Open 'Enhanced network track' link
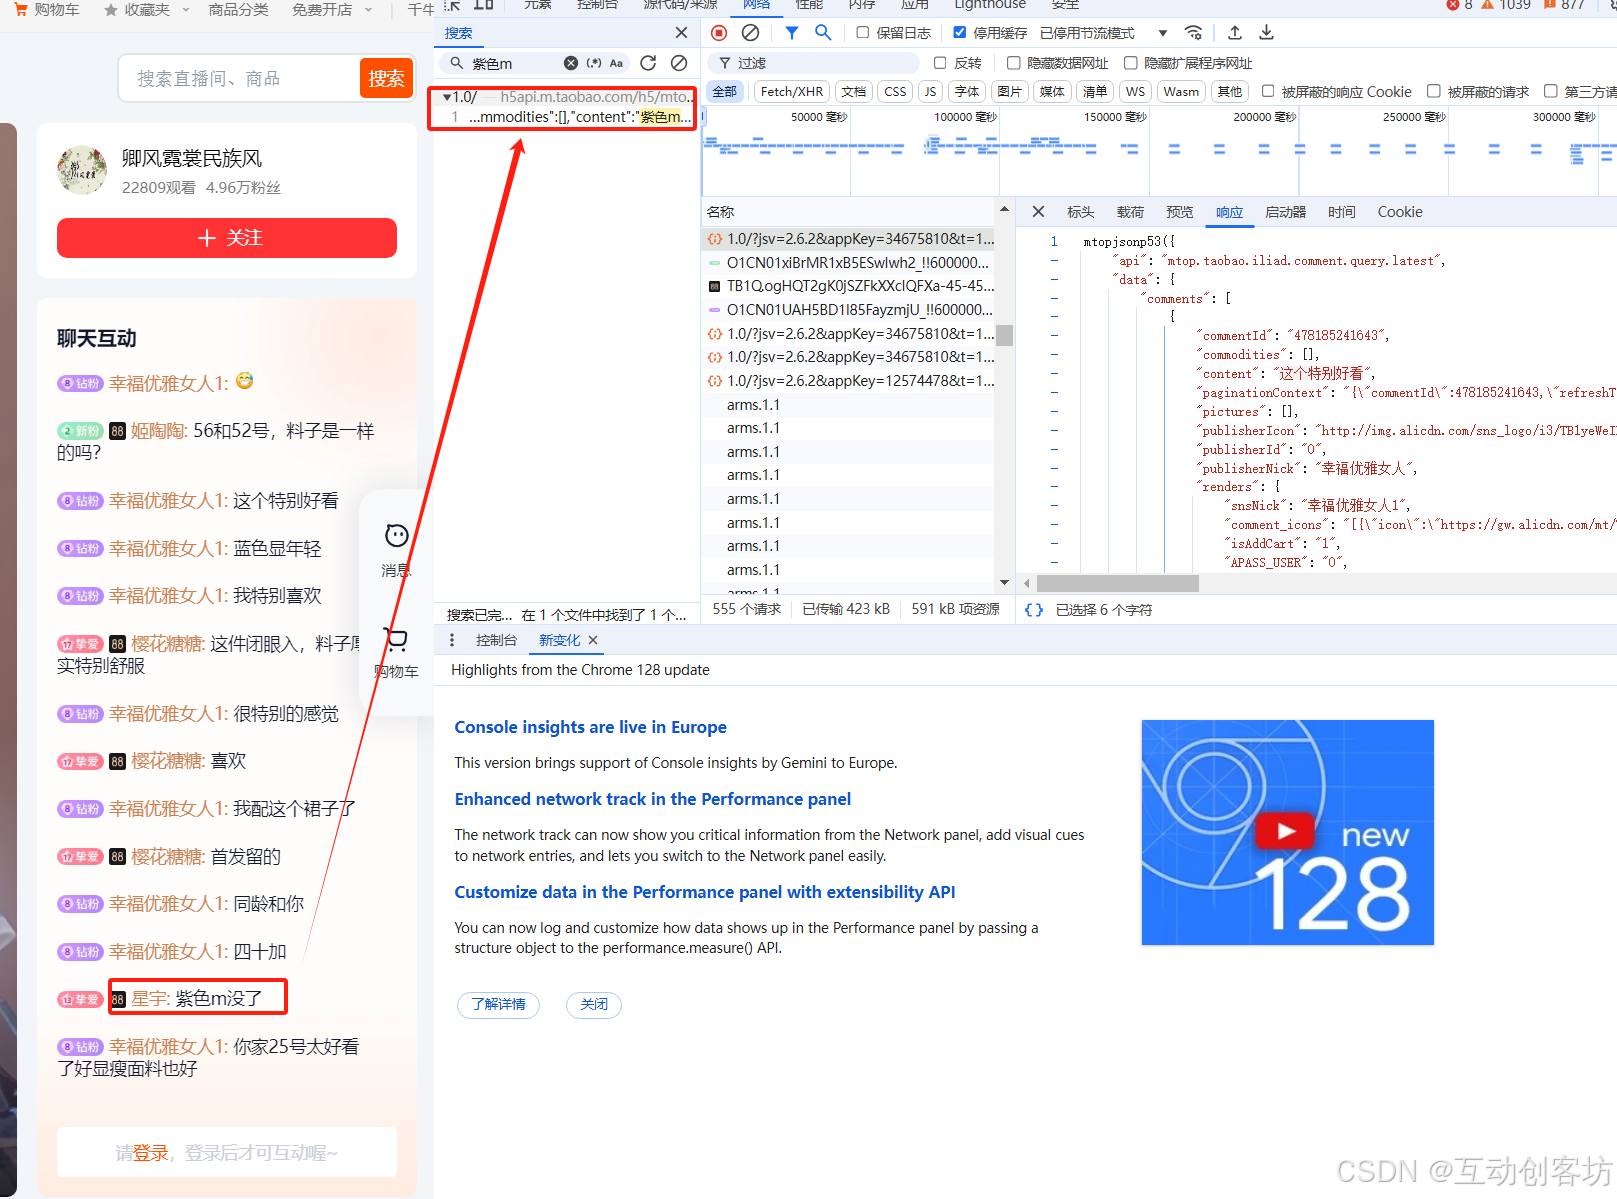 pos(652,799)
